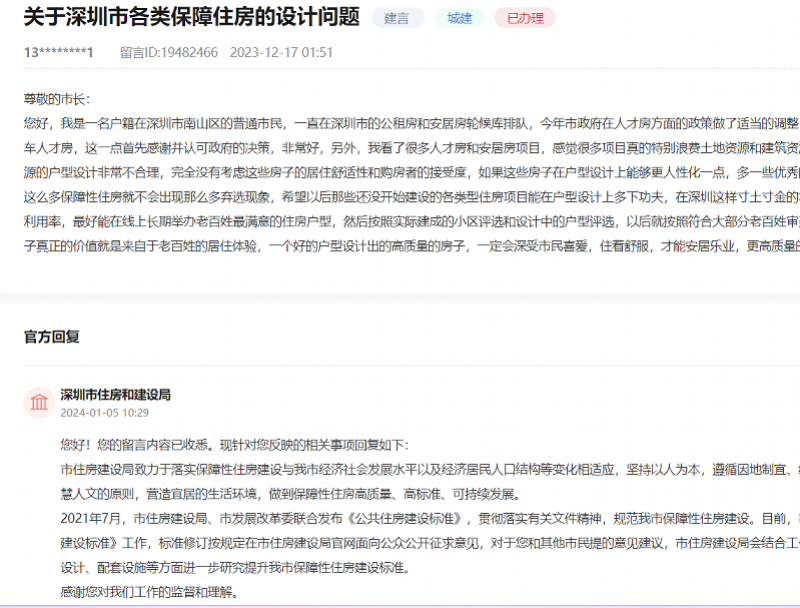Click the 官方回复 section heading
This screenshot has width=800, height=608.
click(x=52, y=337)
